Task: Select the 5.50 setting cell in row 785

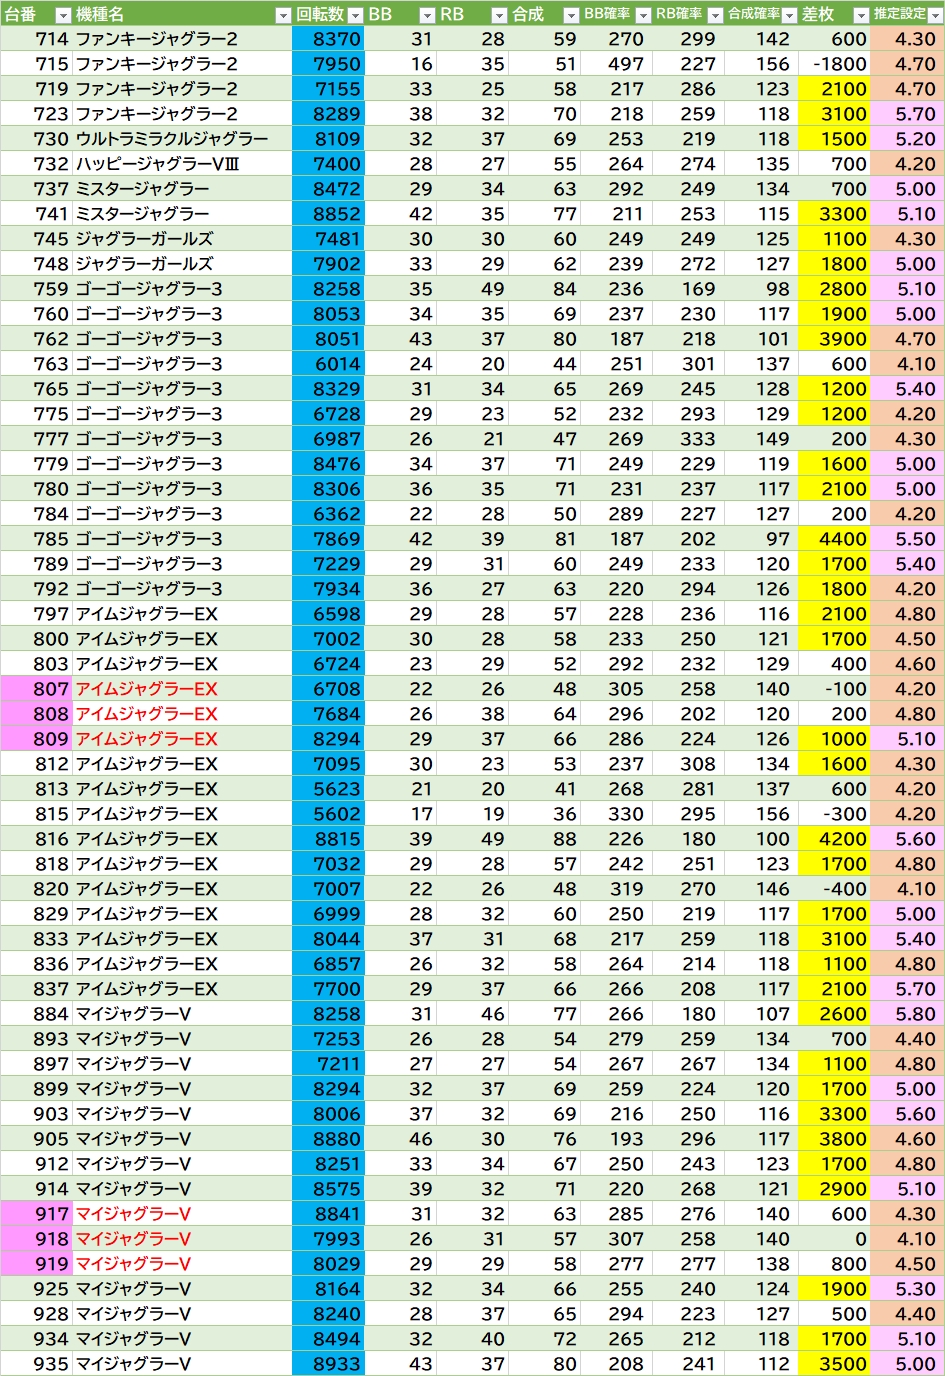Action: 907,539
